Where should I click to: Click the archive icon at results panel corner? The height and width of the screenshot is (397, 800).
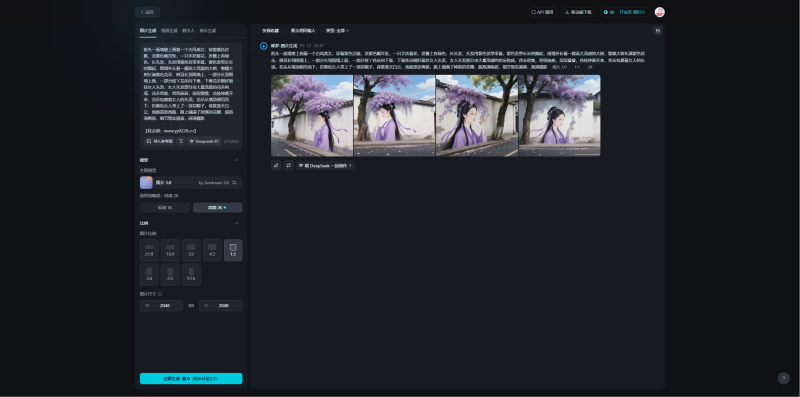coord(658,31)
